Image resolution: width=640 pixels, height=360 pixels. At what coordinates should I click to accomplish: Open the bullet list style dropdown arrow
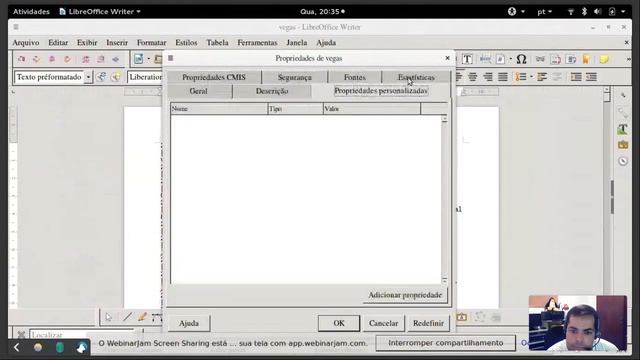(531, 77)
